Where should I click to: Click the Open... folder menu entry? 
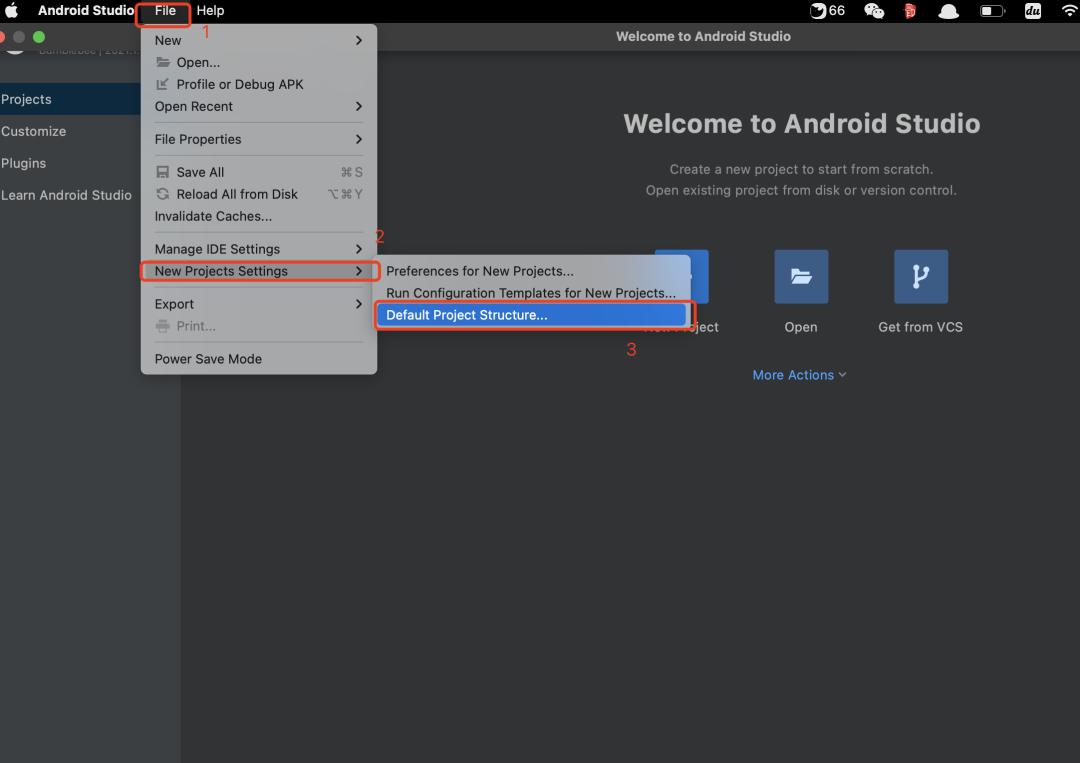197,62
